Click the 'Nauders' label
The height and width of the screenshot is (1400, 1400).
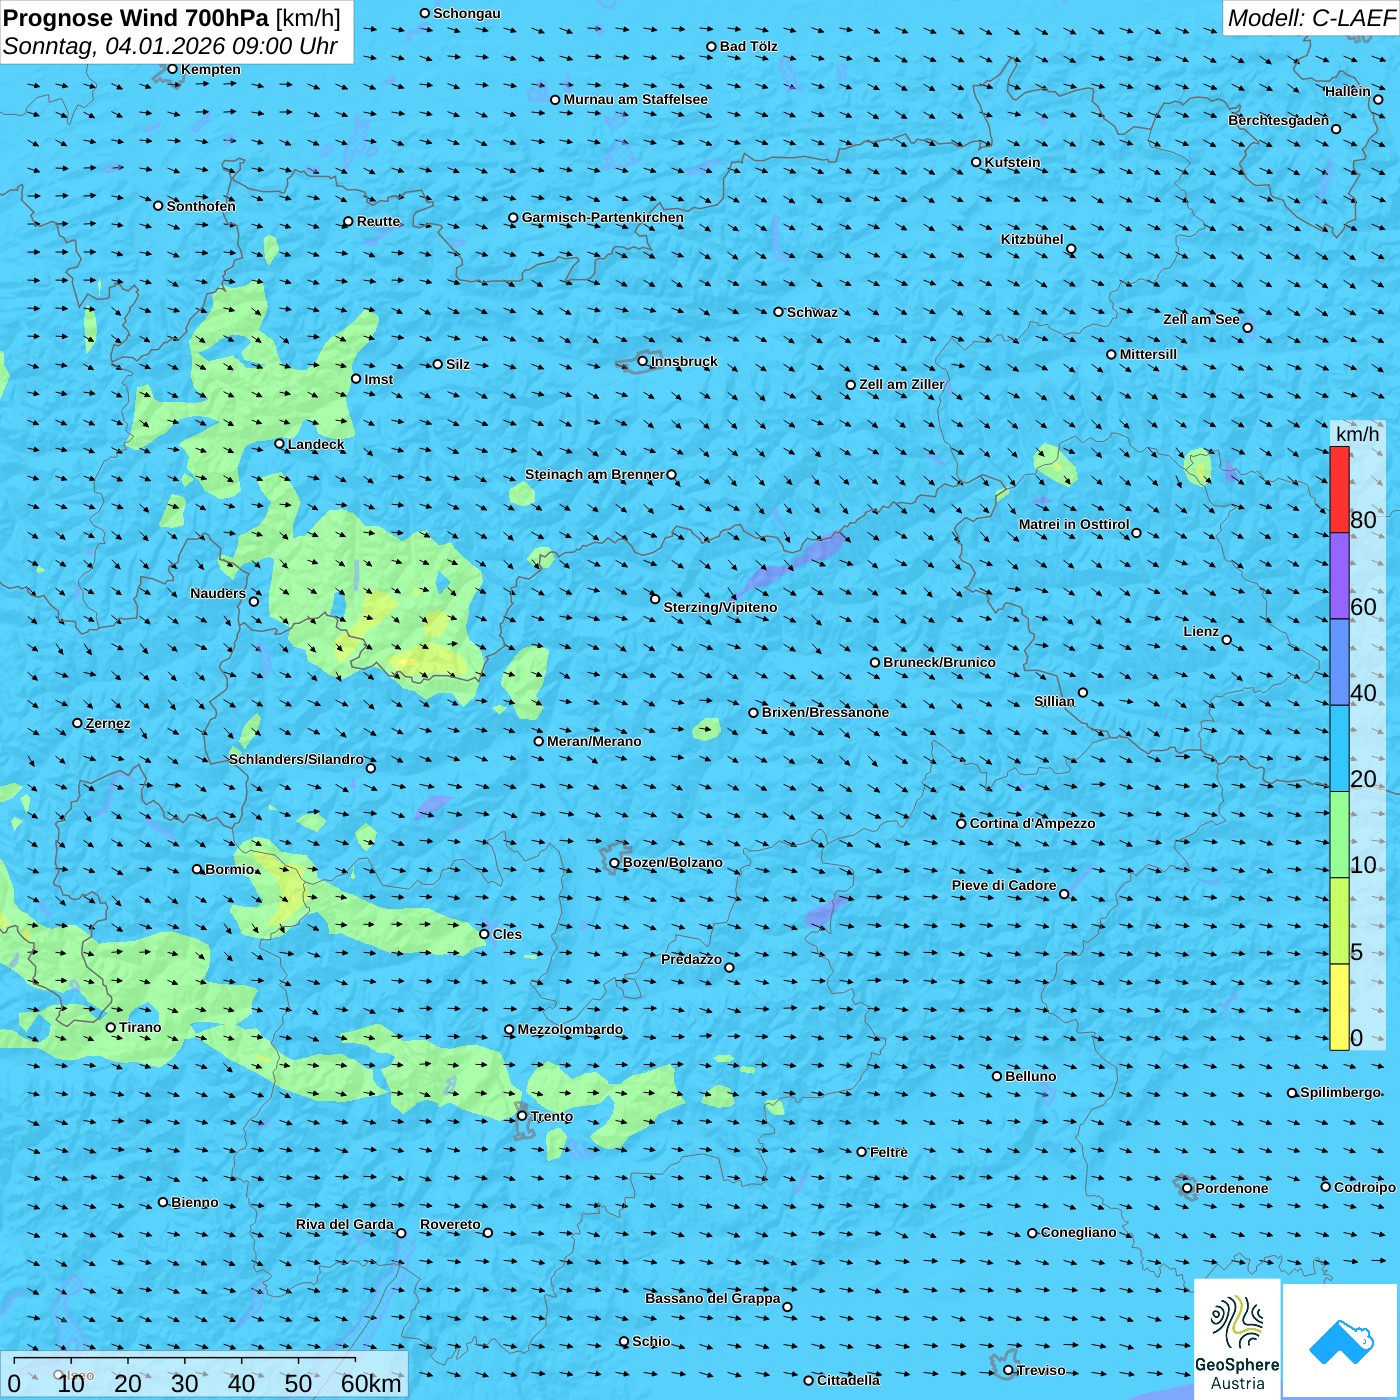point(218,593)
